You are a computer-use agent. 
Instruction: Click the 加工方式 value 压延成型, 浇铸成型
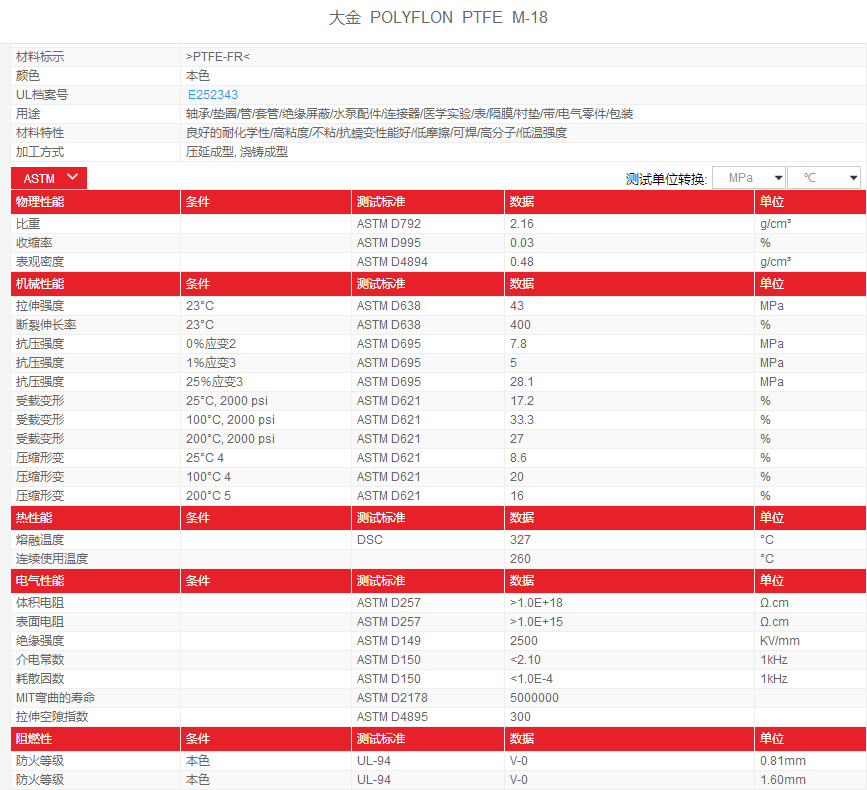point(237,151)
